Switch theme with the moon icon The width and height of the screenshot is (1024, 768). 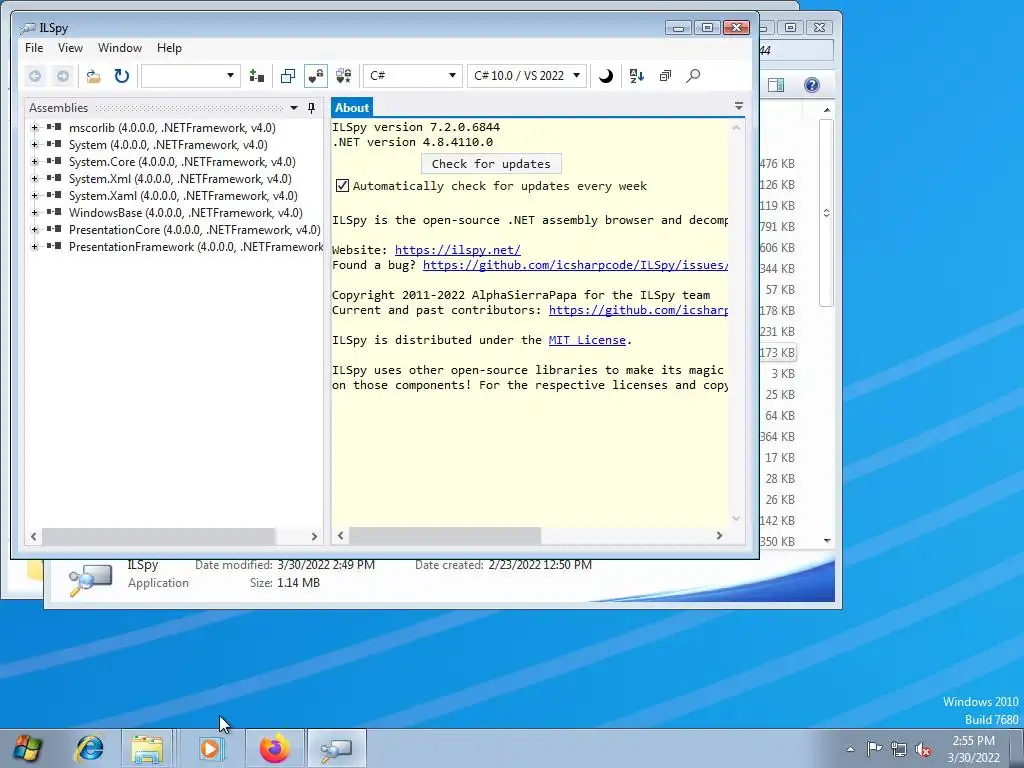point(605,76)
